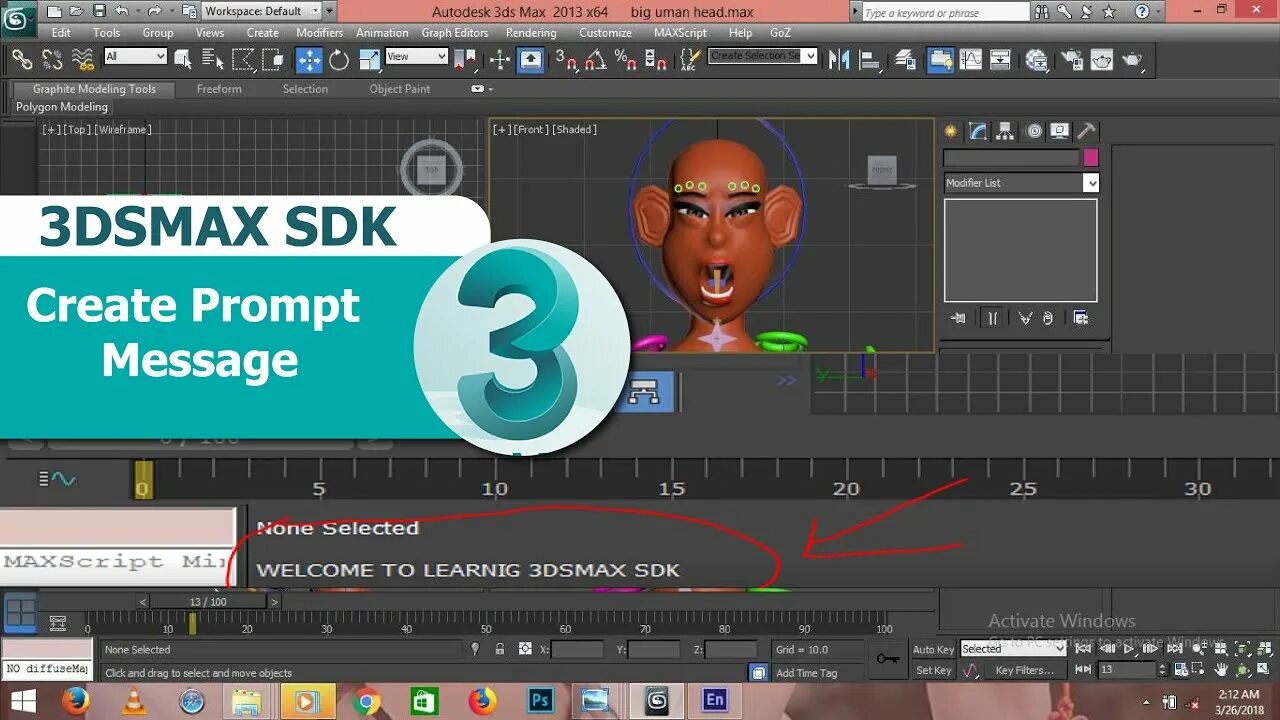Open the Utilities command panel tab
Image resolution: width=1280 pixels, height=720 pixels.
click(1088, 131)
